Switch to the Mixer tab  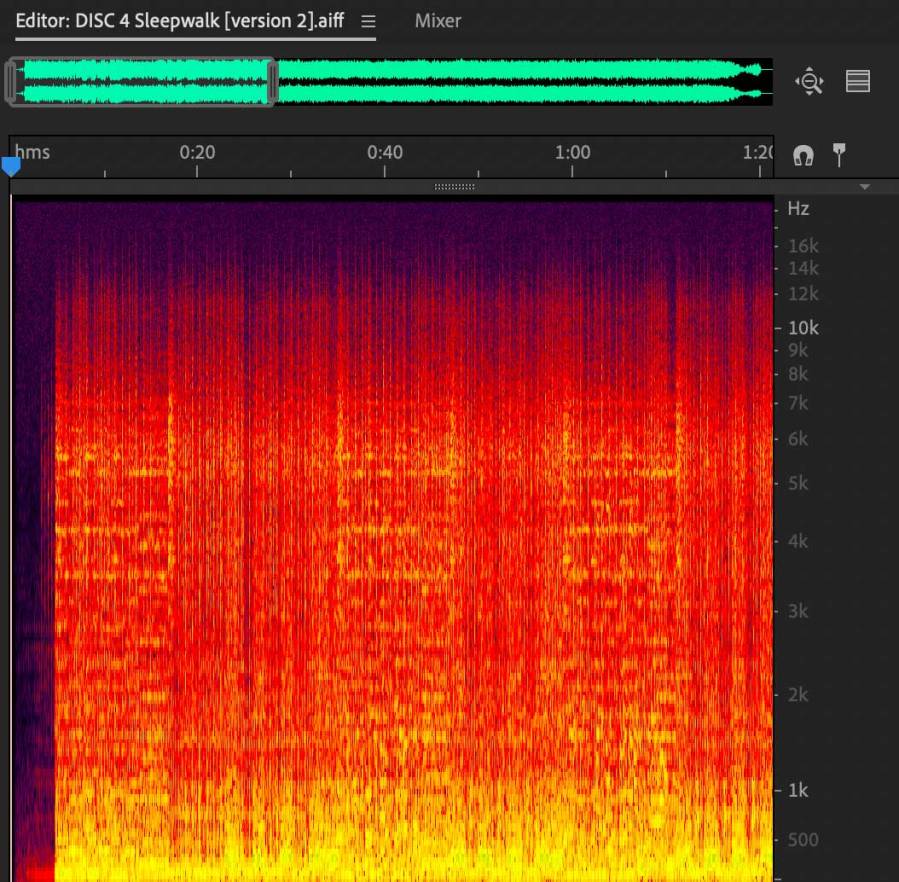(438, 21)
